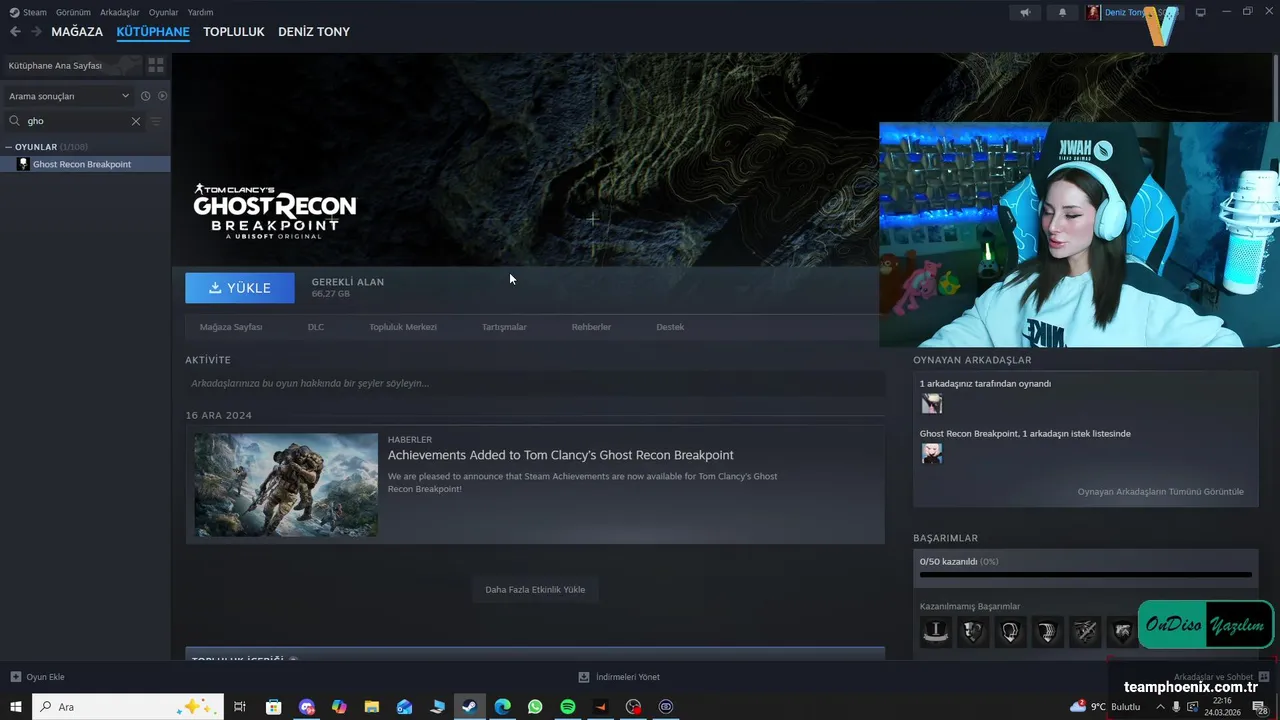Screen dimensions: 1280x720
Task: Go to the TOPLULUK section
Action: click(x=234, y=32)
